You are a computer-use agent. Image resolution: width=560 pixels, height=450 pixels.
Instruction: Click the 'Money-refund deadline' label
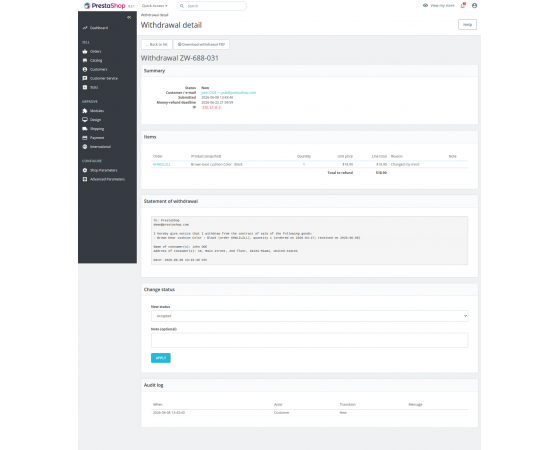pyautogui.click(x=176, y=102)
